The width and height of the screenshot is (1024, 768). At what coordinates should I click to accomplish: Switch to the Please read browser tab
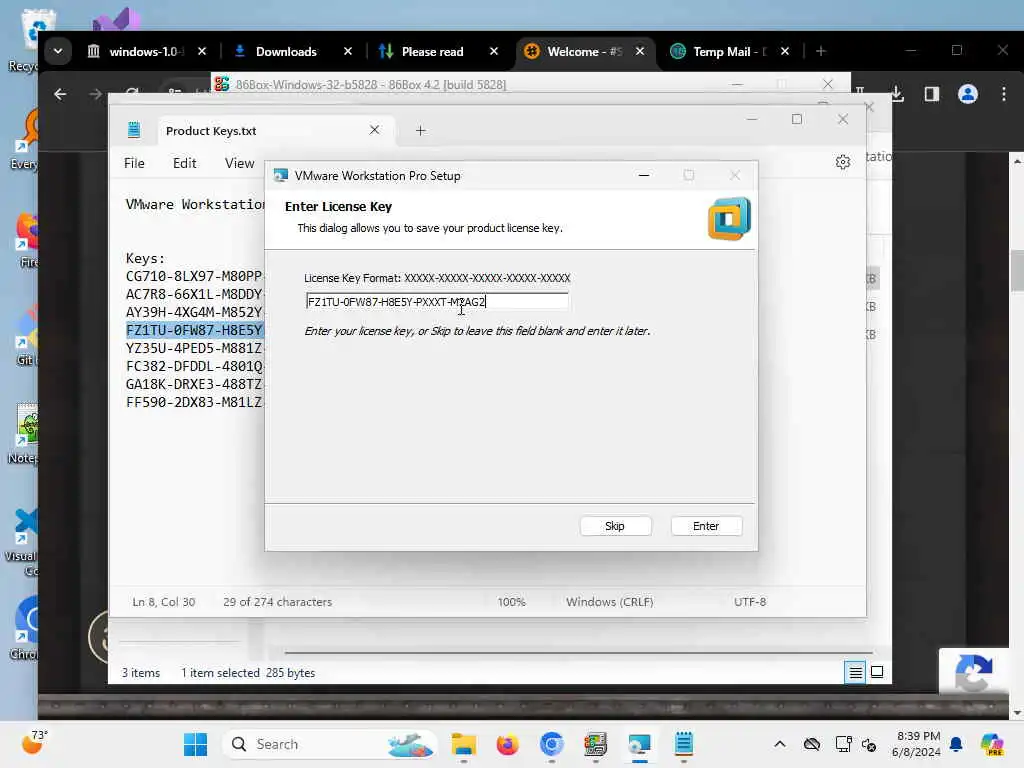[432, 52]
